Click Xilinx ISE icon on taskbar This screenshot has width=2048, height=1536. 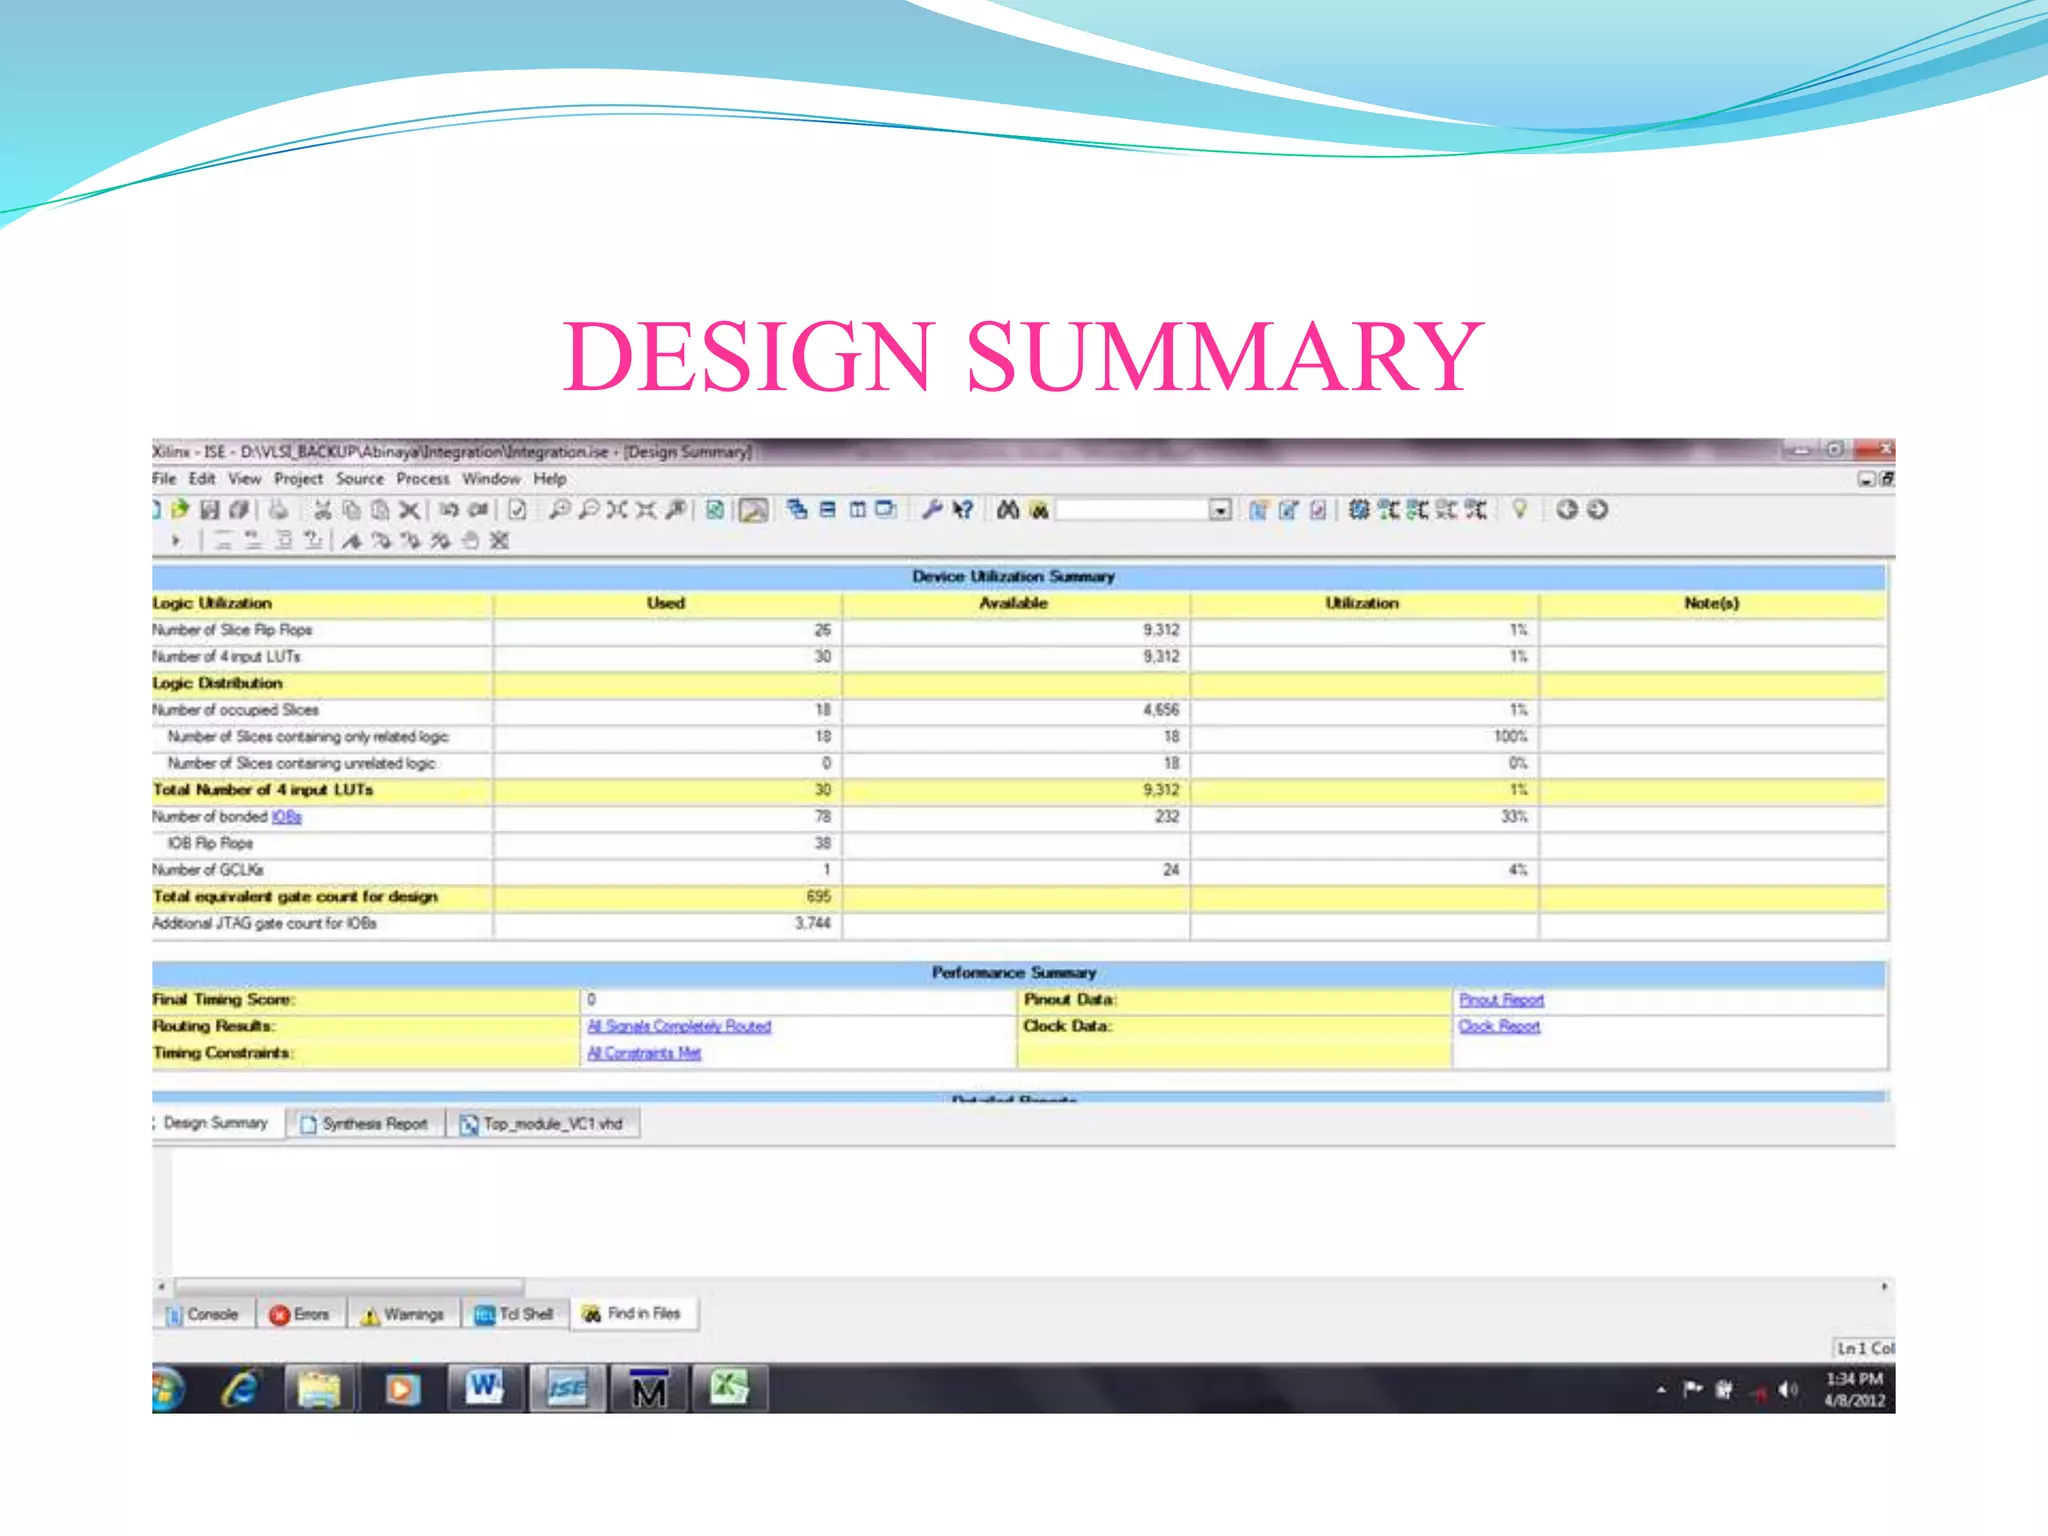(567, 1388)
